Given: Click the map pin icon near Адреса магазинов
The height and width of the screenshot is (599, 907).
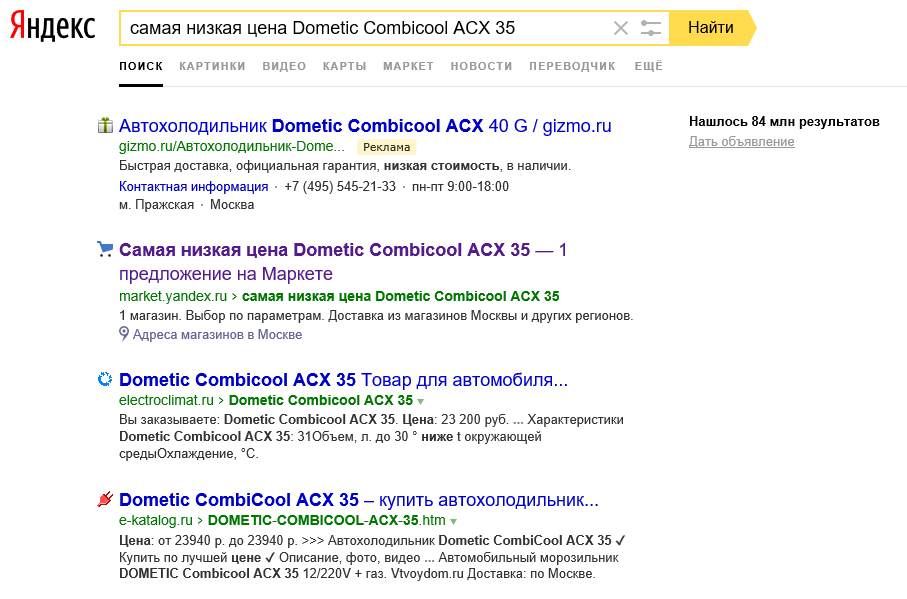Looking at the screenshot, I should (x=124, y=334).
